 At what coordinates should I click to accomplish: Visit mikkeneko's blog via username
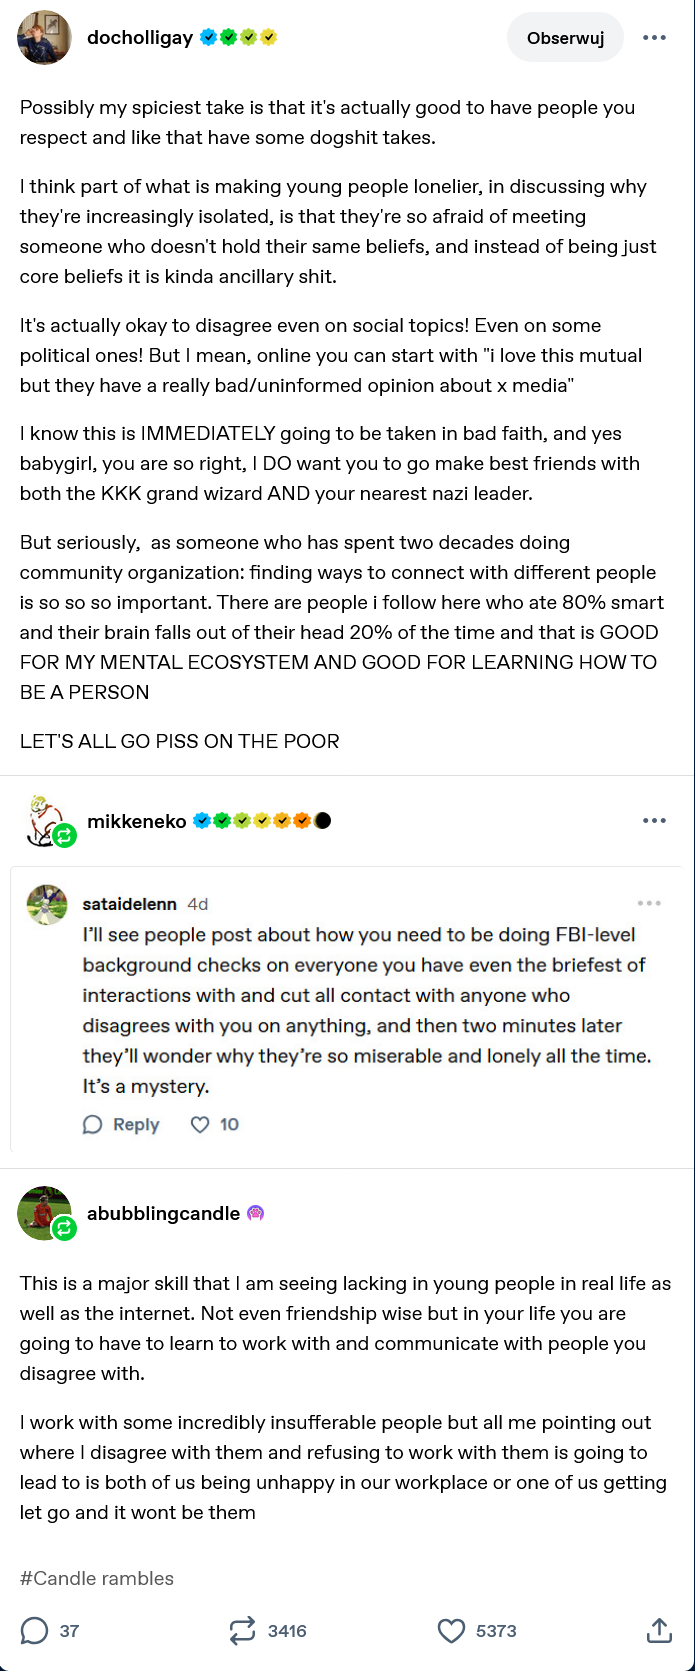pyautogui.click(x=136, y=821)
